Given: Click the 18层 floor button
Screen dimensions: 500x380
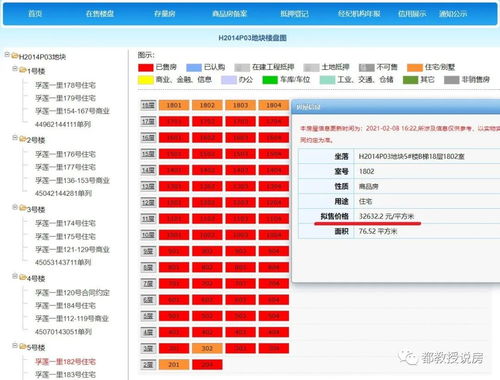Looking at the screenshot, I should (x=148, y=105).
